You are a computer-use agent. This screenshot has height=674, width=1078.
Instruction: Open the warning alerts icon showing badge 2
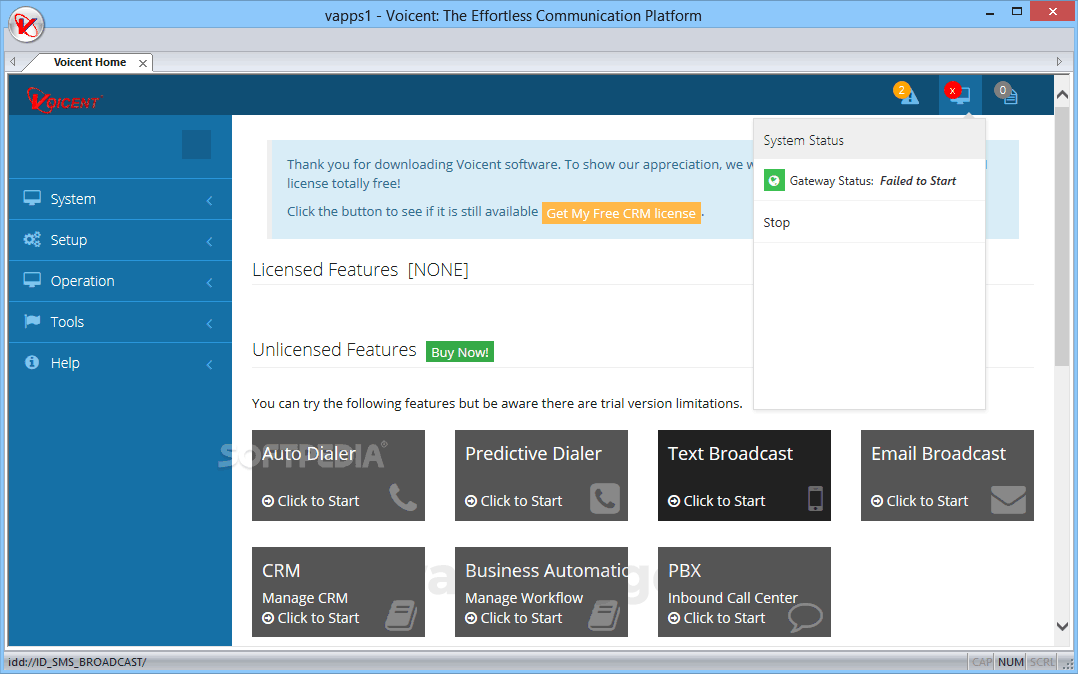(x=906, y=93)
